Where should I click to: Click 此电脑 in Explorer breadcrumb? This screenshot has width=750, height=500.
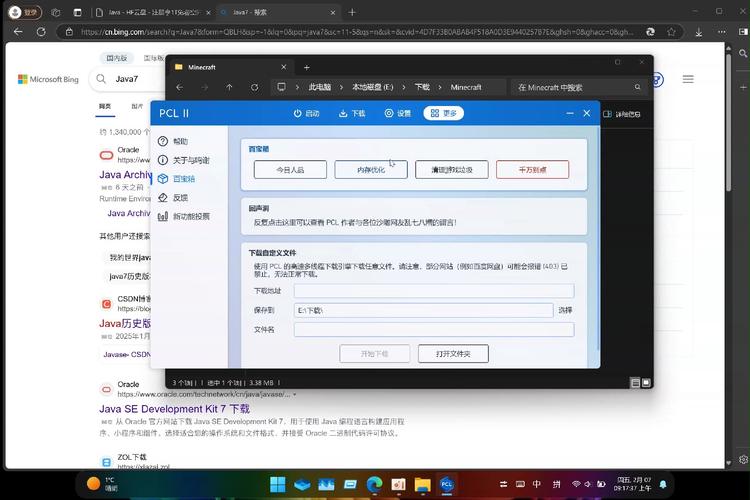pos(320,87)
